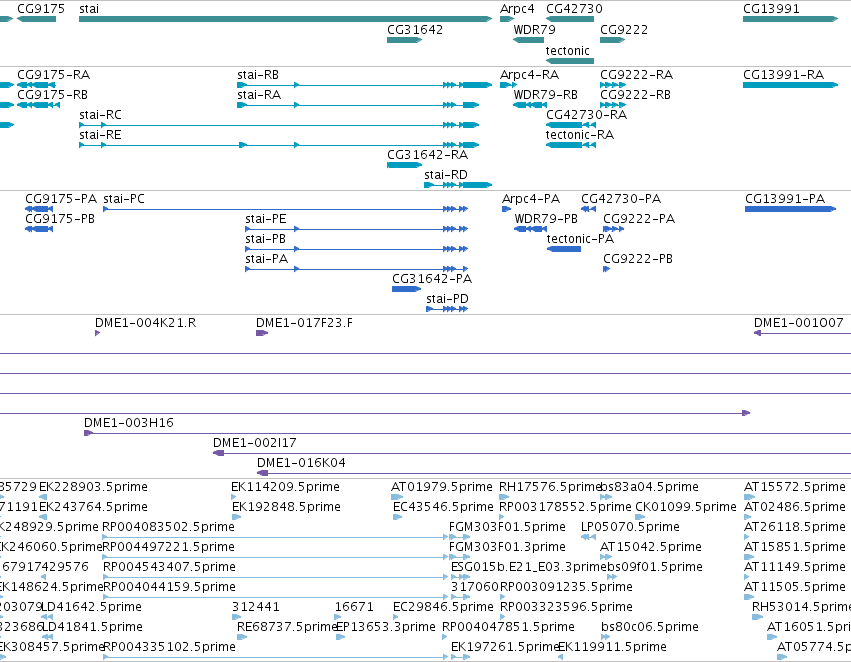Open the stai-PE protein label
Viewport: 851px width, 662px height.
pyautogui.click(x=265, y=219)
